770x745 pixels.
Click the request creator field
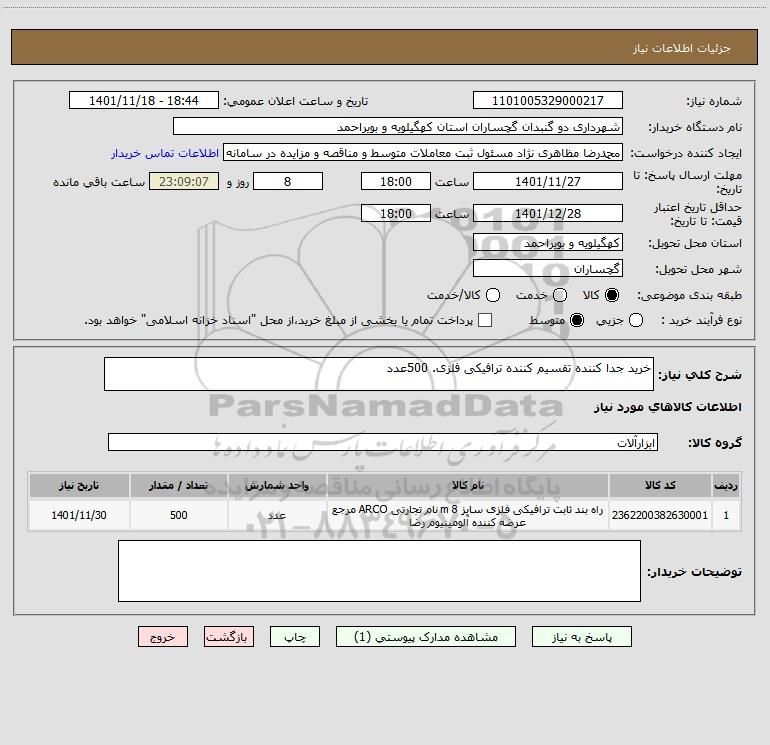(423, 153)
